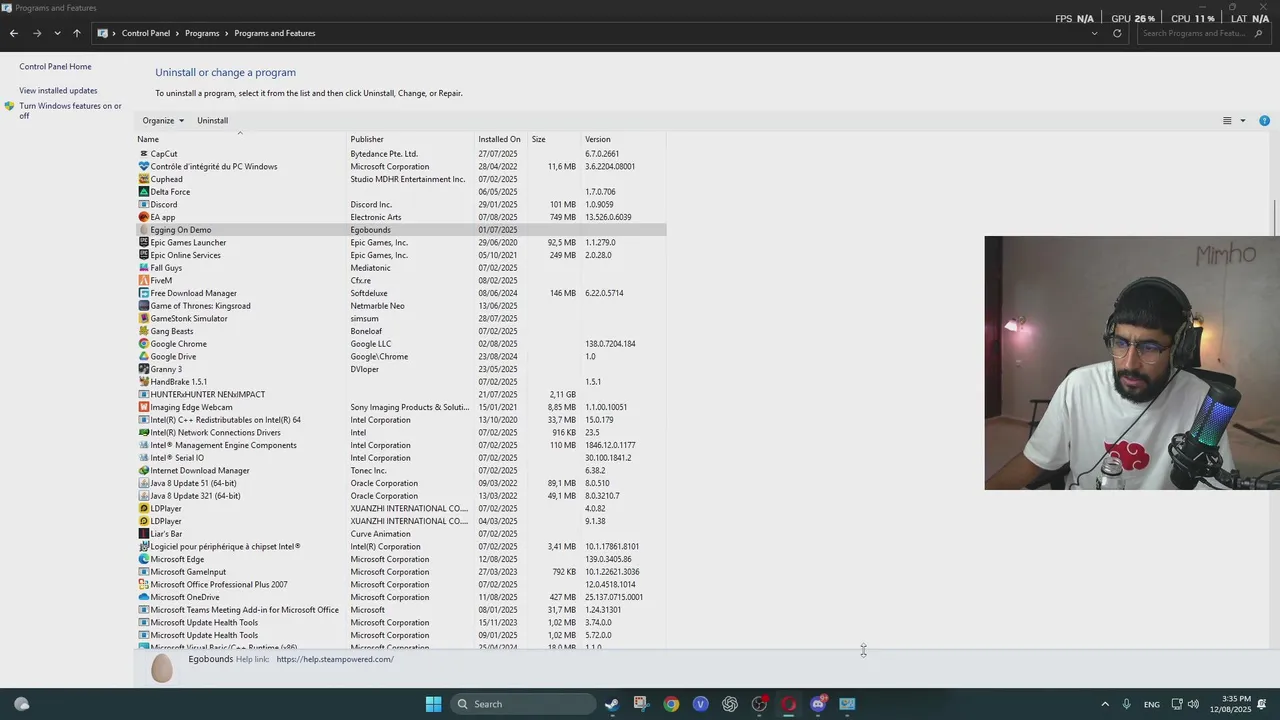The image size is (1280, 720).
Task: Sort by Installed On column header
Action: (x=499, y=139)
